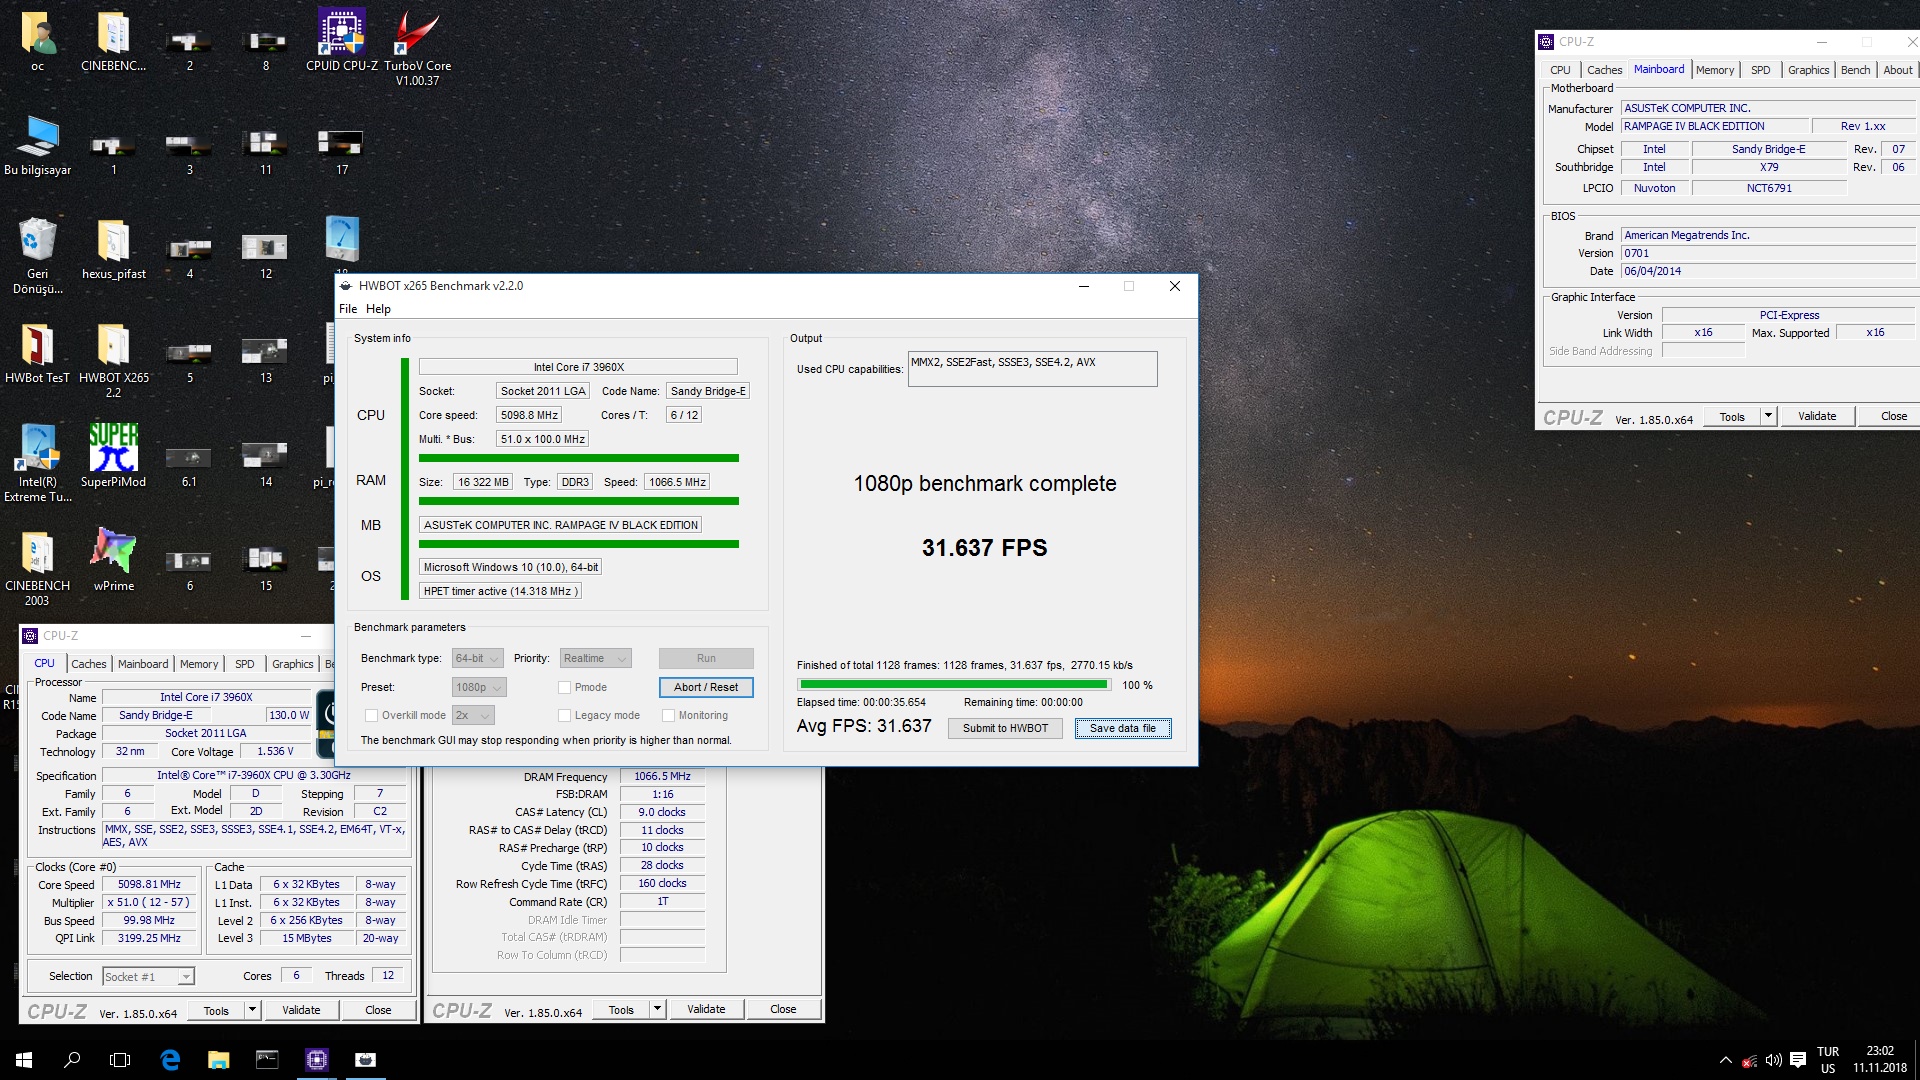Open the action center notifications icon

point(1797,1060)
